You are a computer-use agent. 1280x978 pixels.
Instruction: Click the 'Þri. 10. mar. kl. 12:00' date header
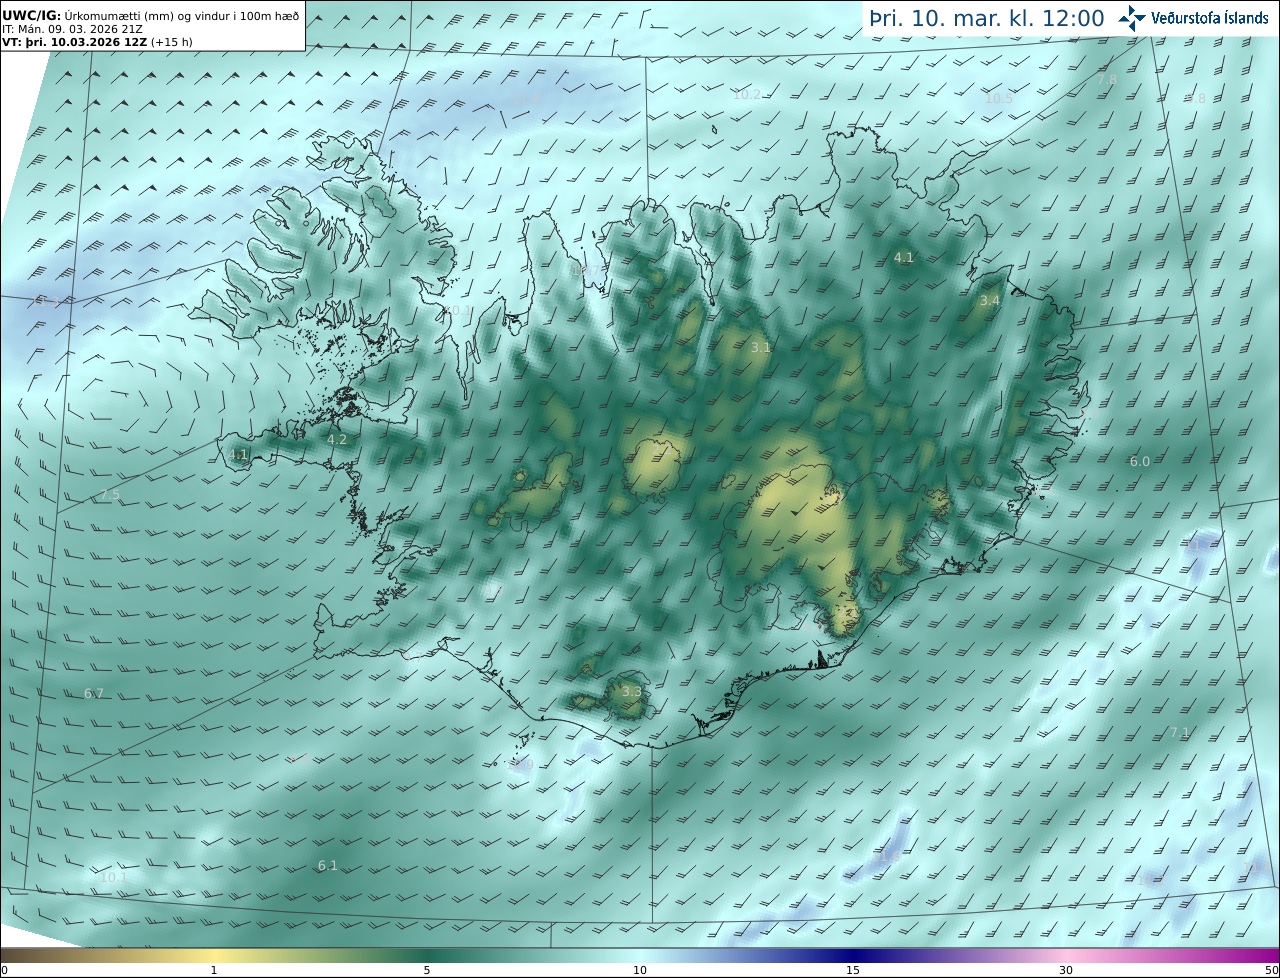click(987, 18)
